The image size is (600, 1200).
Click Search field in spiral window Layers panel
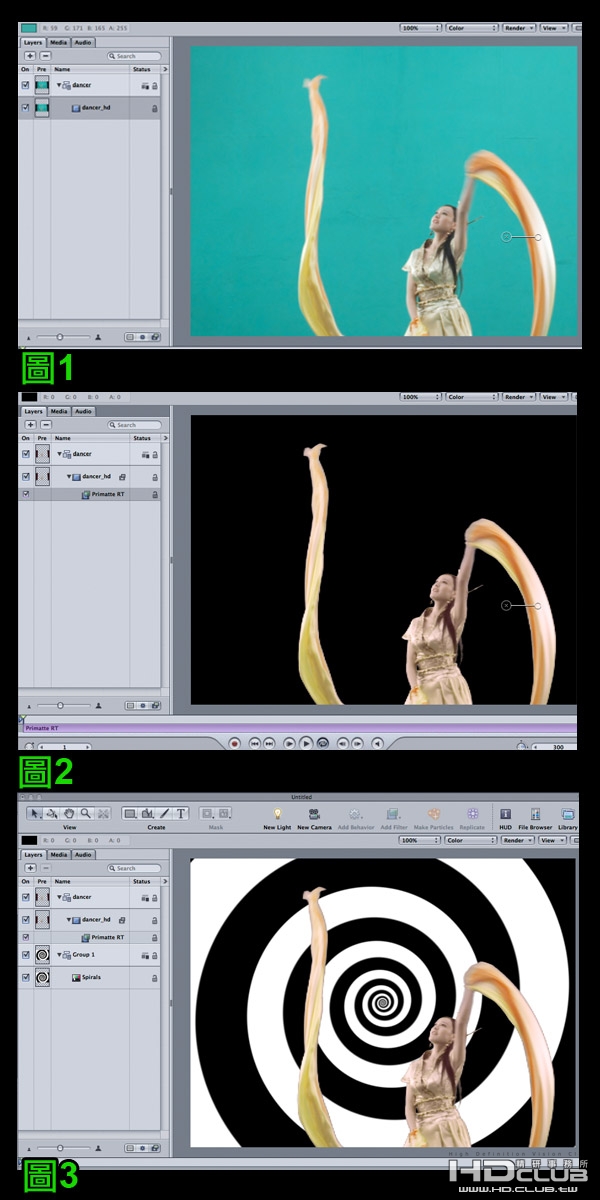click(135, 869)
